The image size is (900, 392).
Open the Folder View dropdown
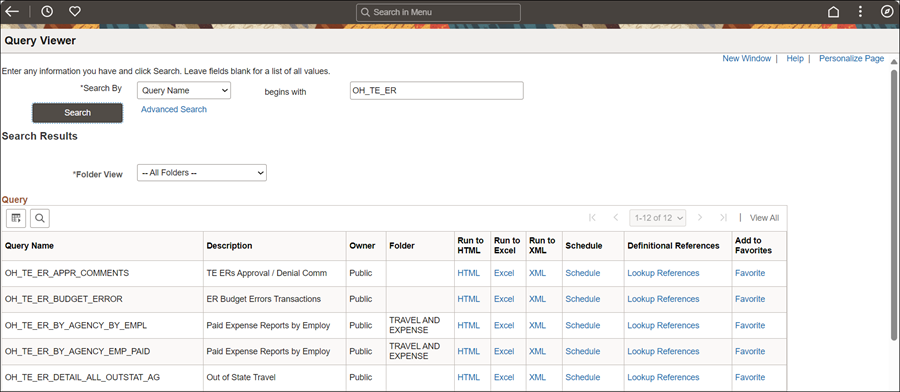[x=202, y=173]
